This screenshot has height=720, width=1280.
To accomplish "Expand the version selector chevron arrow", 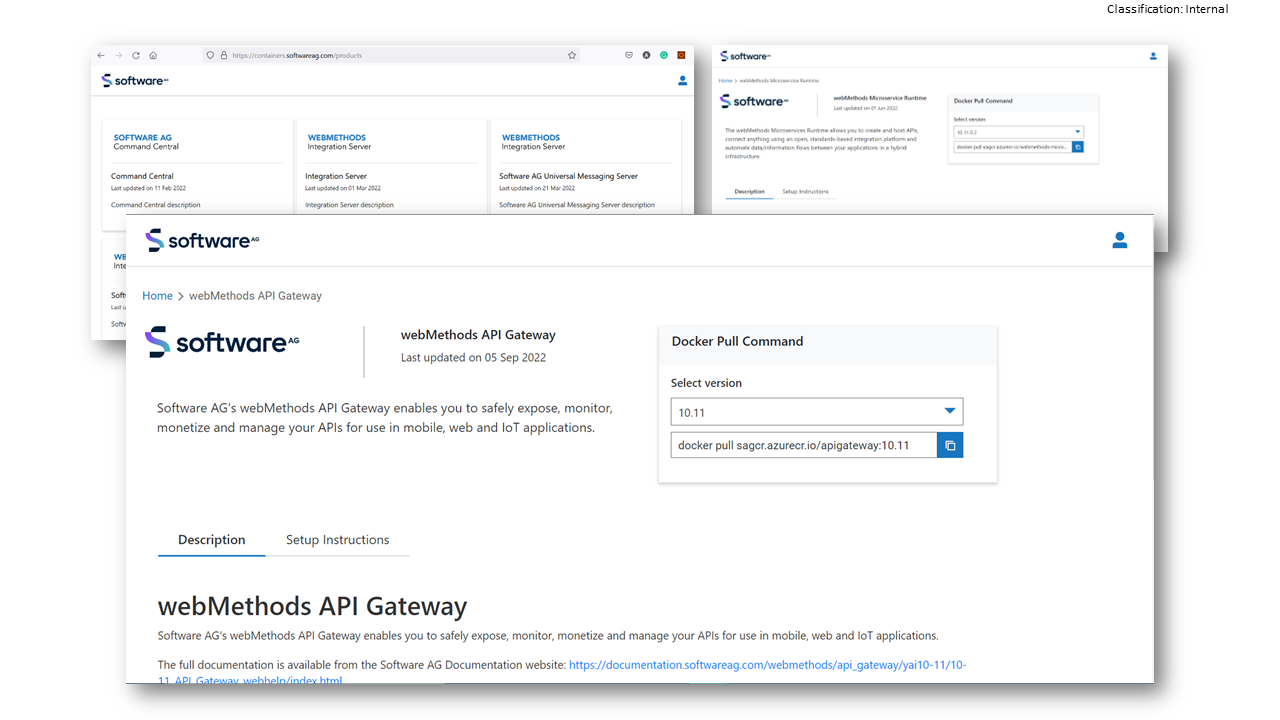I will [949, 411].
